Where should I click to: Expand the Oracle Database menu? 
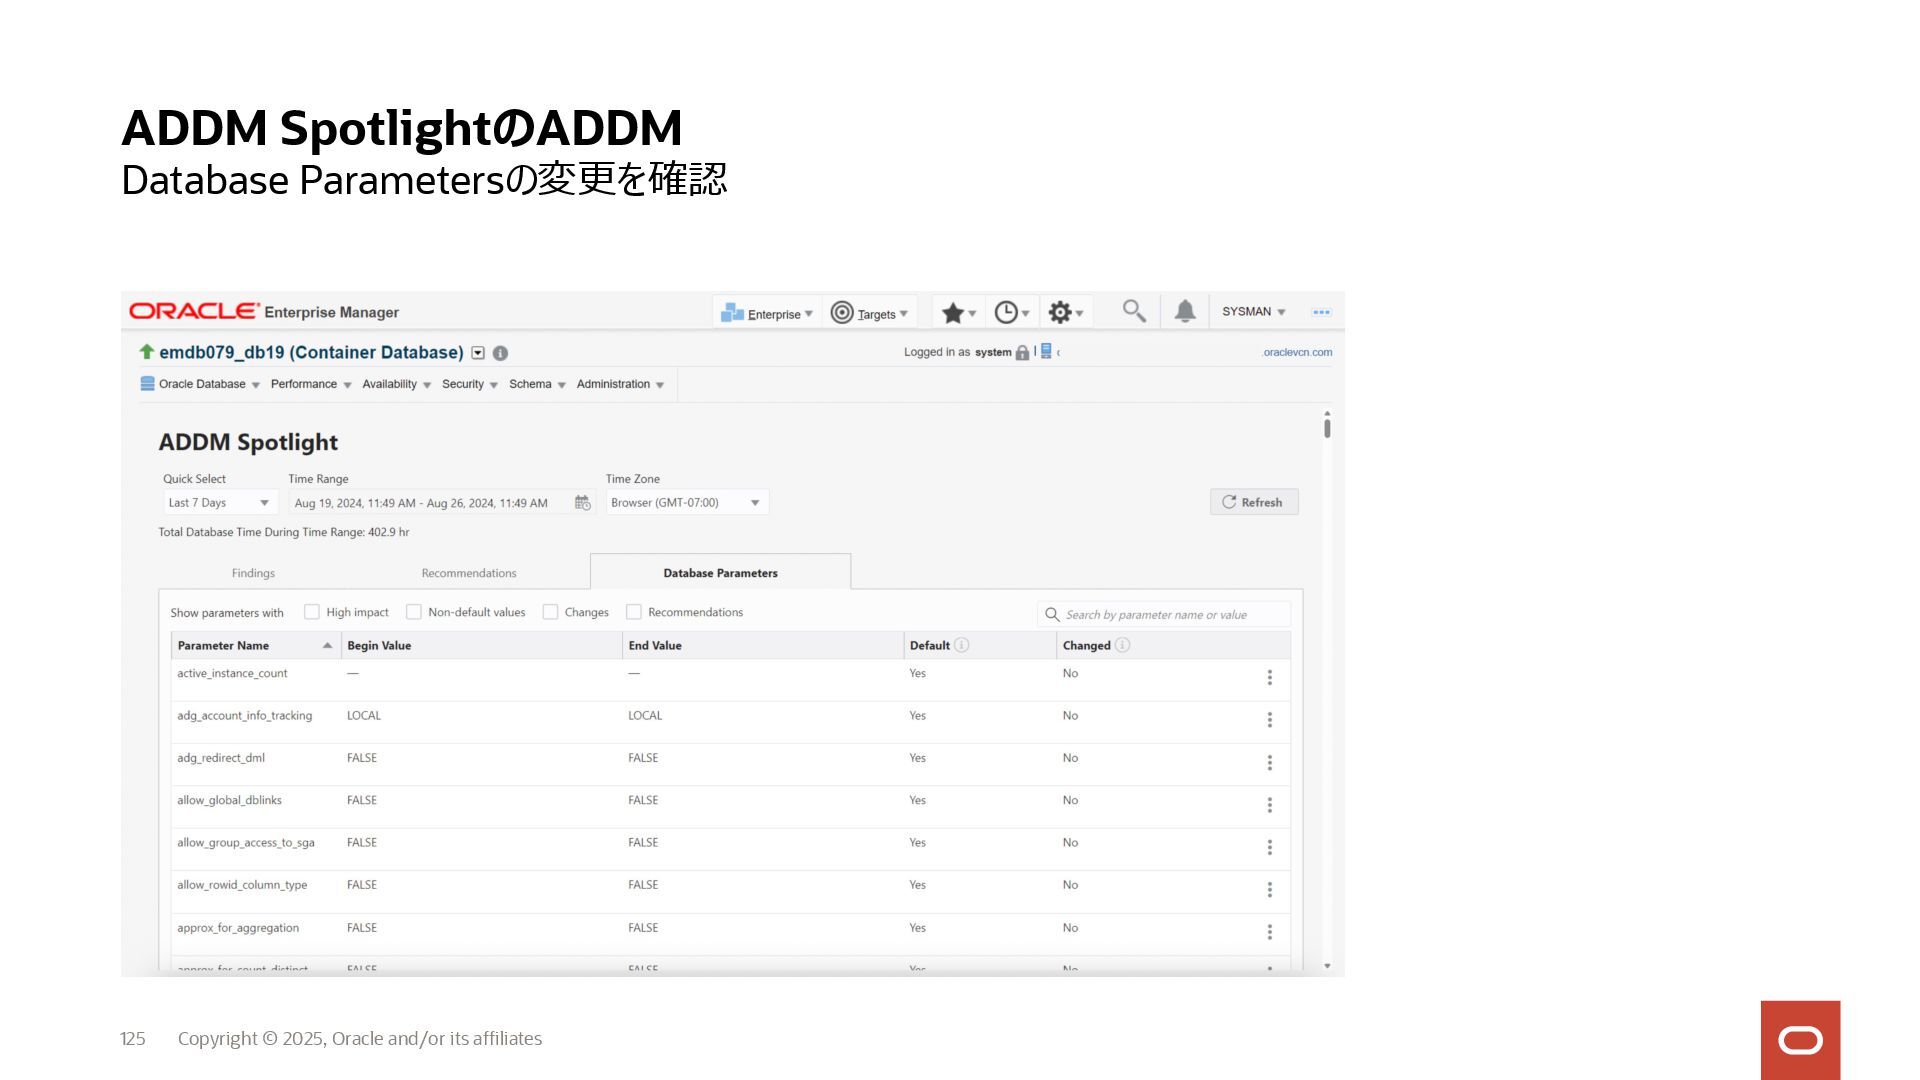tap(200, 384)
